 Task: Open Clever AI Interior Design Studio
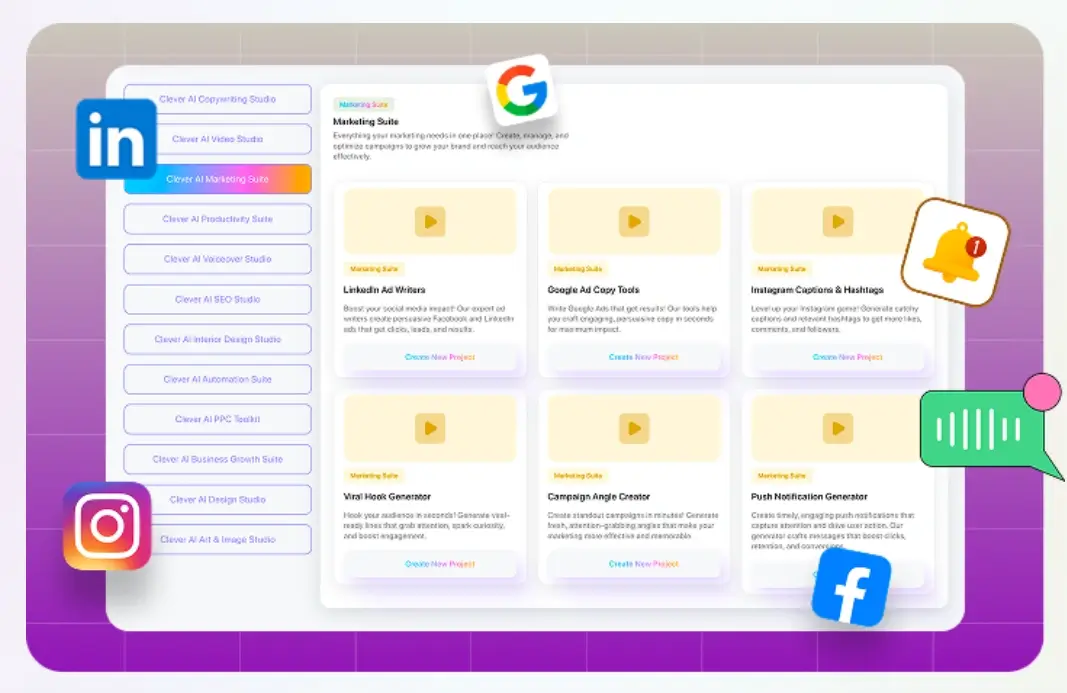tap(218, 339)
